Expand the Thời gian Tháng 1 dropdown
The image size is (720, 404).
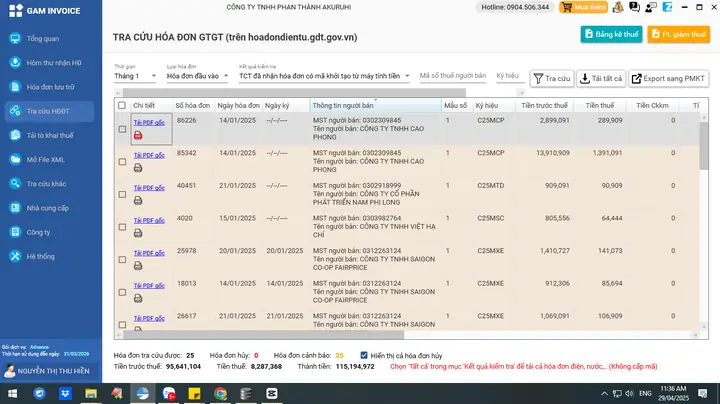[x=135, y=76]
